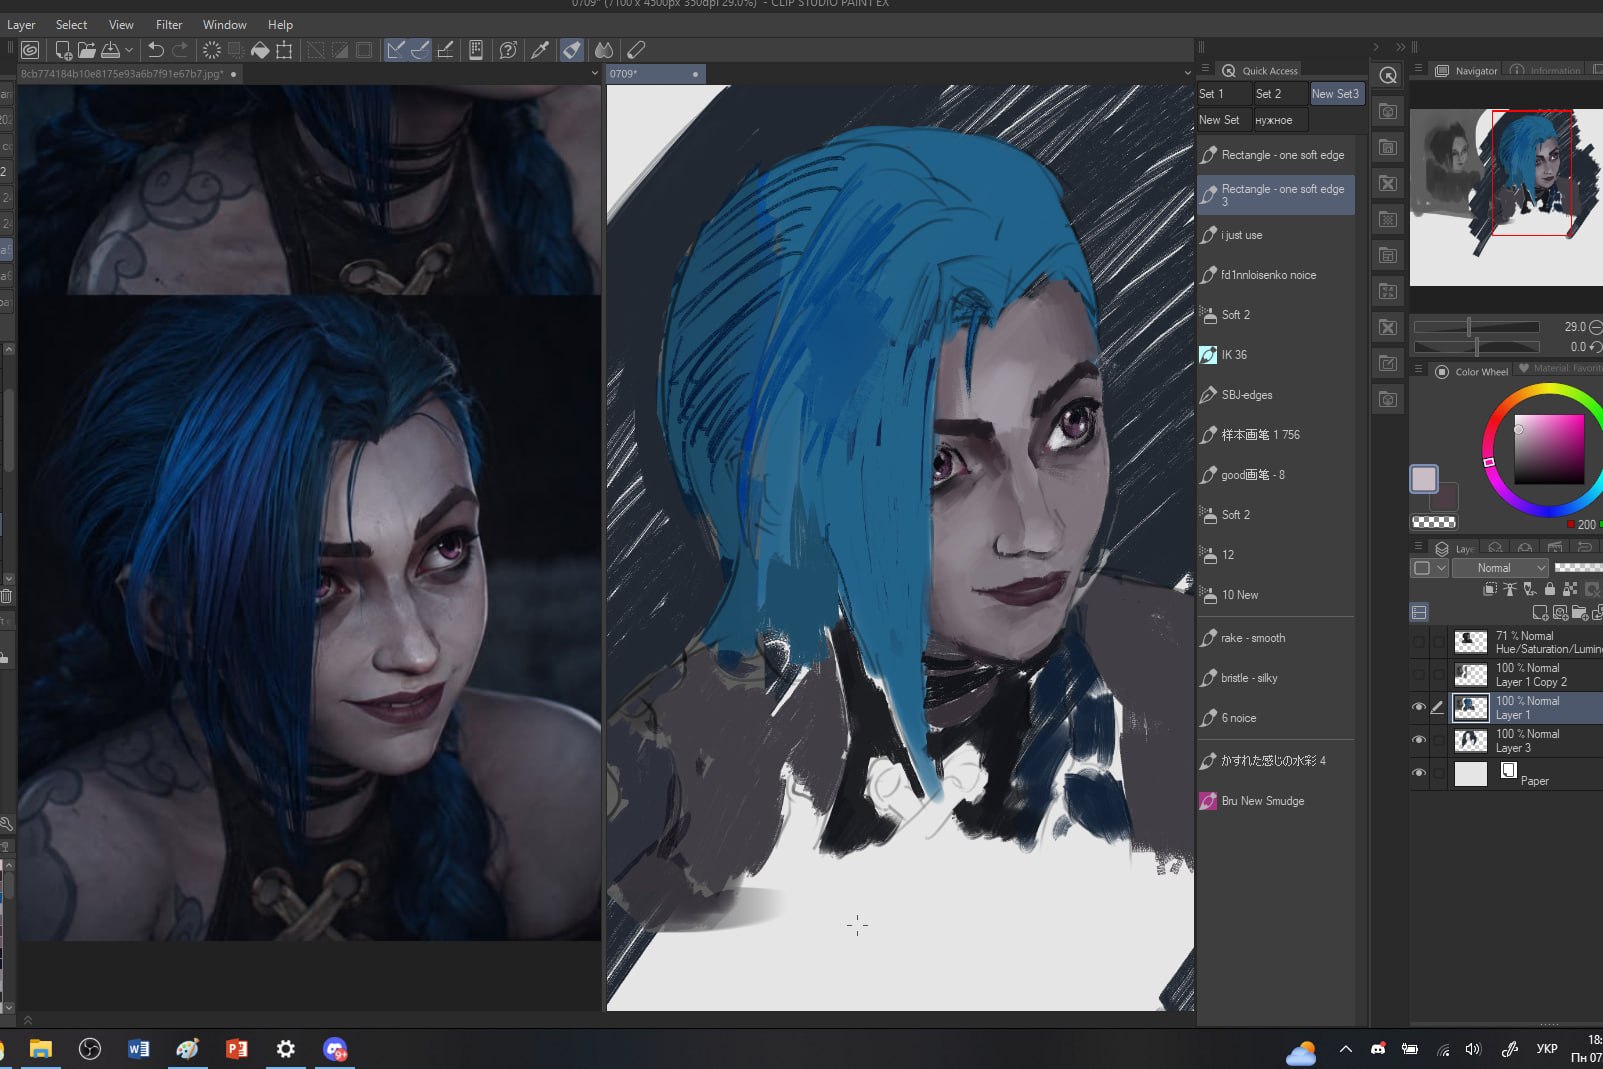Expand the save options dropdown arrow
Image resolution: width=1603 pixels, height=1069 pixels.
(x=129, y=50)
